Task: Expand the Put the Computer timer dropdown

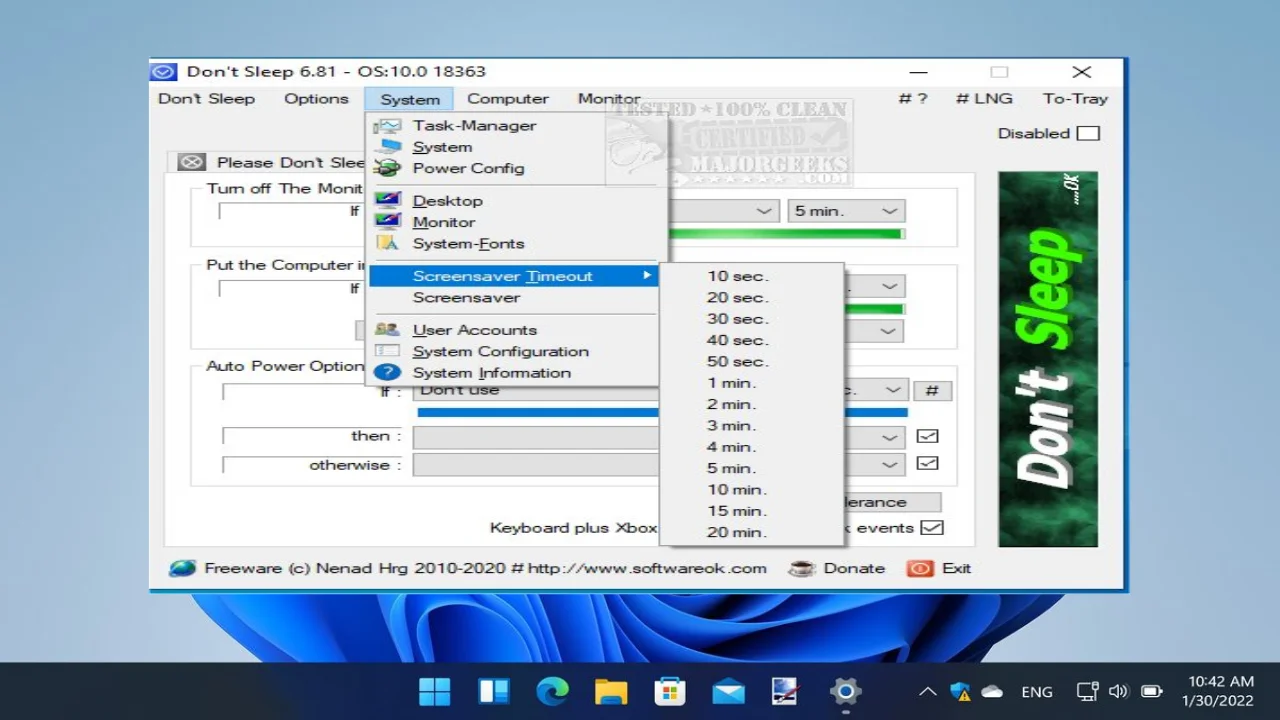Action: point(888,287)
